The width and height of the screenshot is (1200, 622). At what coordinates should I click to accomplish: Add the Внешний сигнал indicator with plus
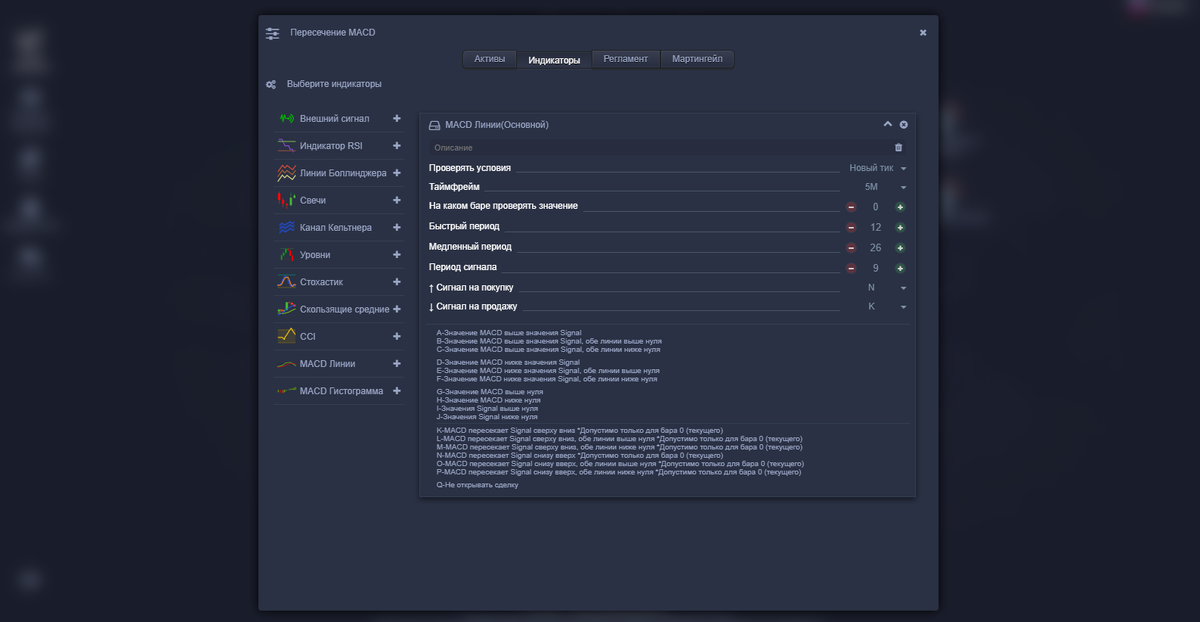(397, 118)
